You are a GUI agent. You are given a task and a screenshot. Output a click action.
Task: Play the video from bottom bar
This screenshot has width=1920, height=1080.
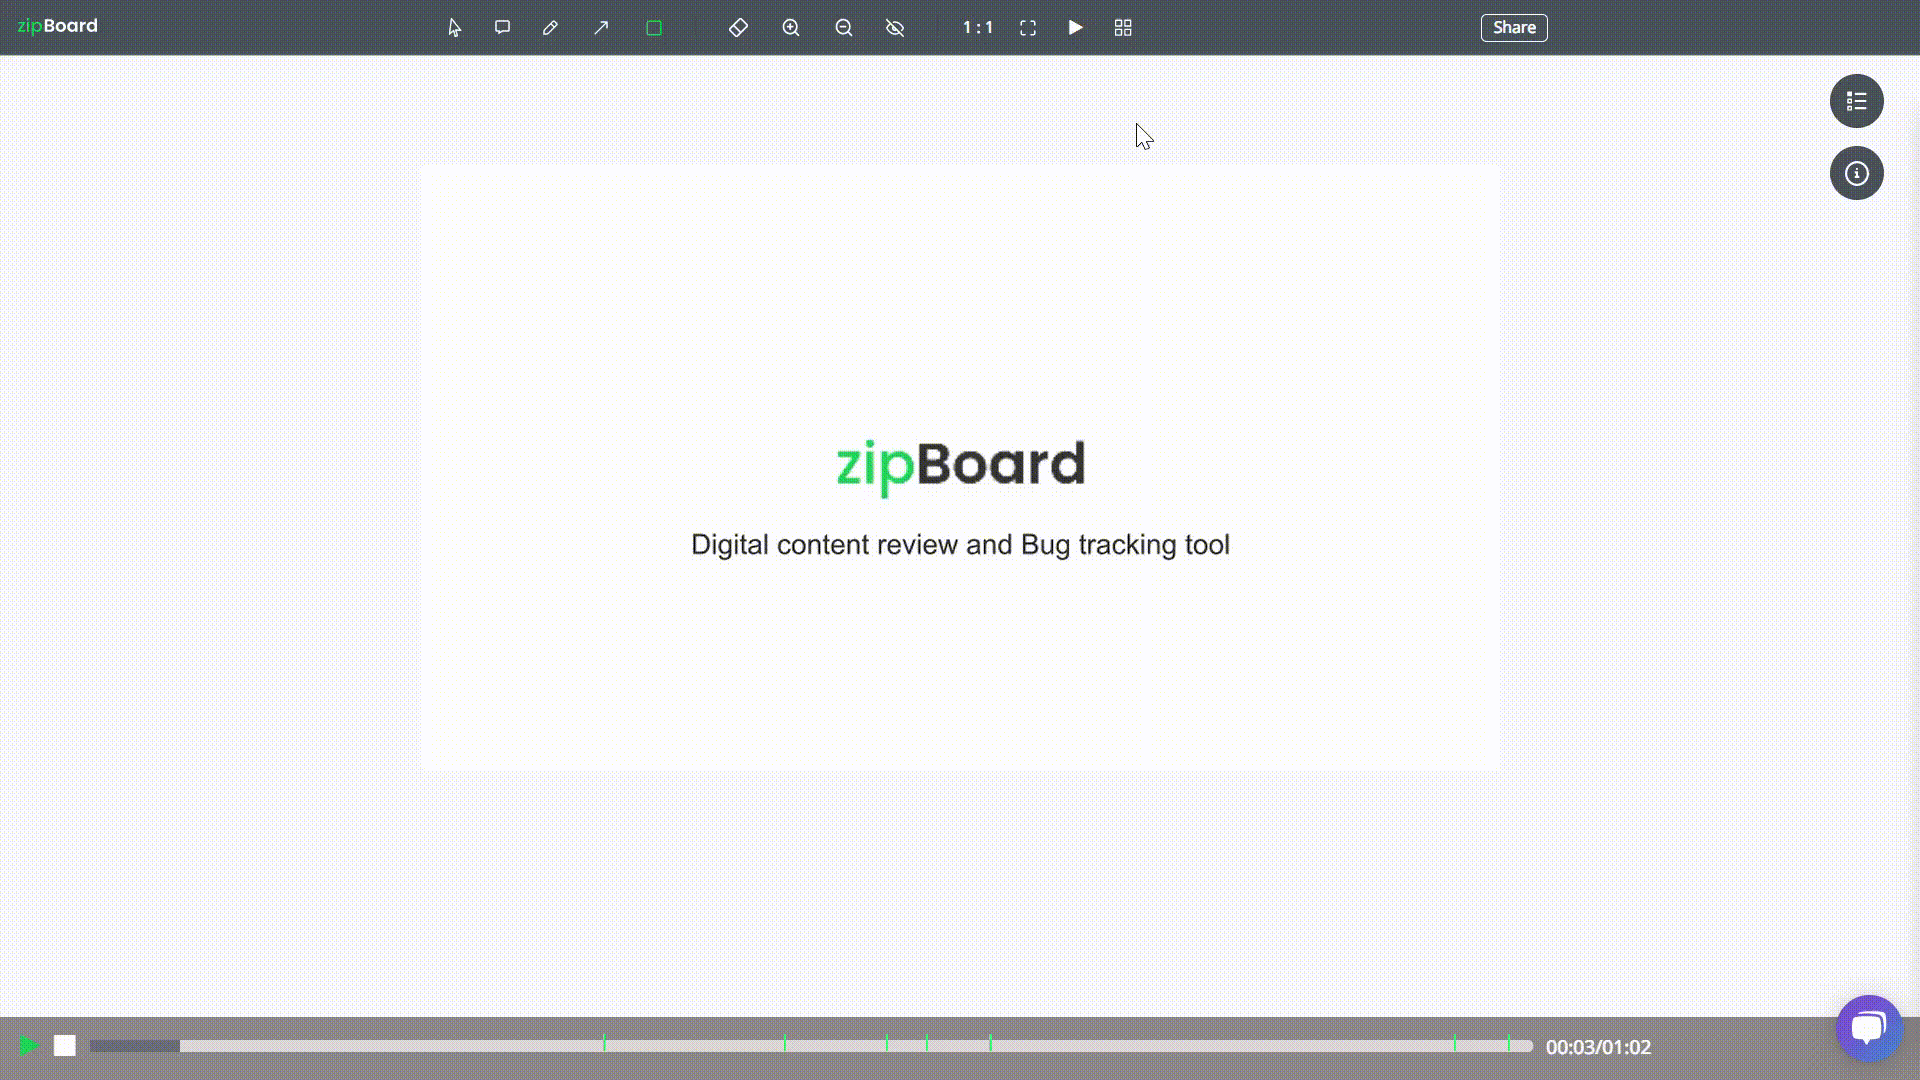click(x=28, y=1046)
